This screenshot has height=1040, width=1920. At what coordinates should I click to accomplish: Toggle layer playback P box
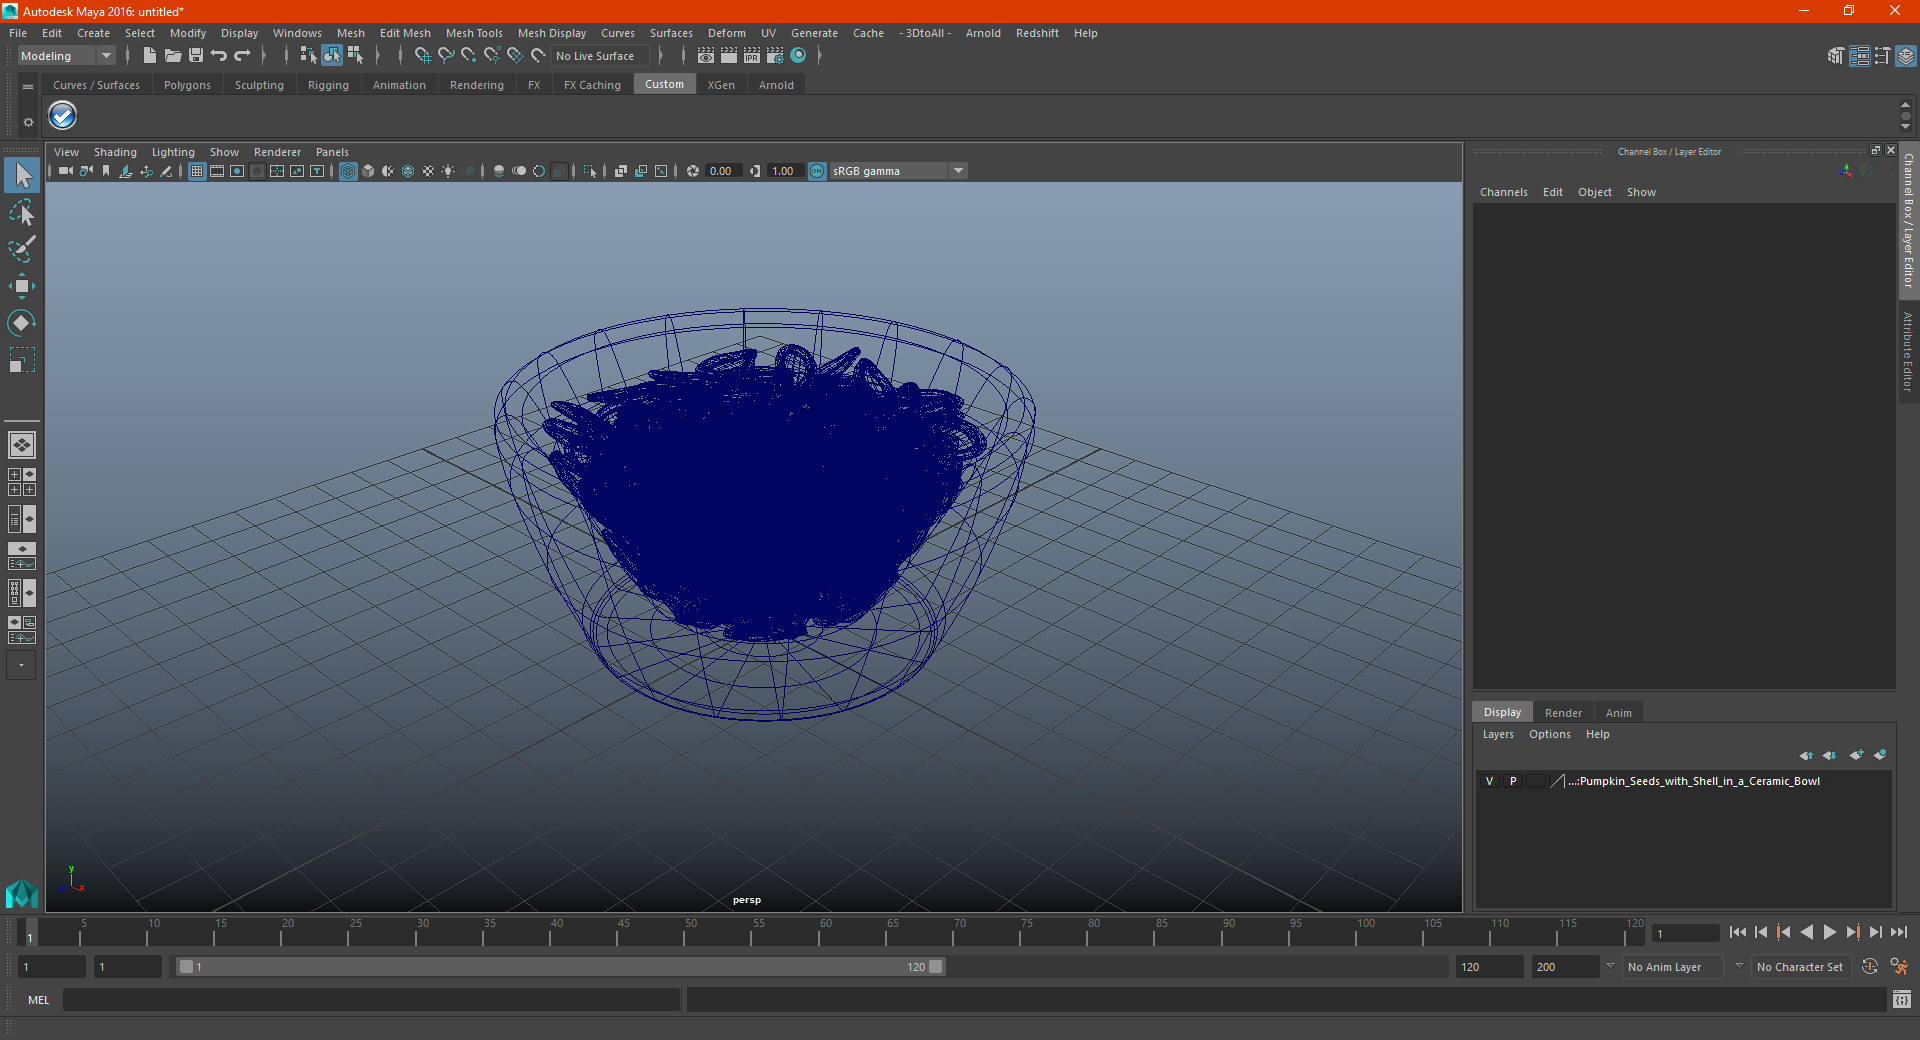pyautogui.click(x=1513, y=781)
